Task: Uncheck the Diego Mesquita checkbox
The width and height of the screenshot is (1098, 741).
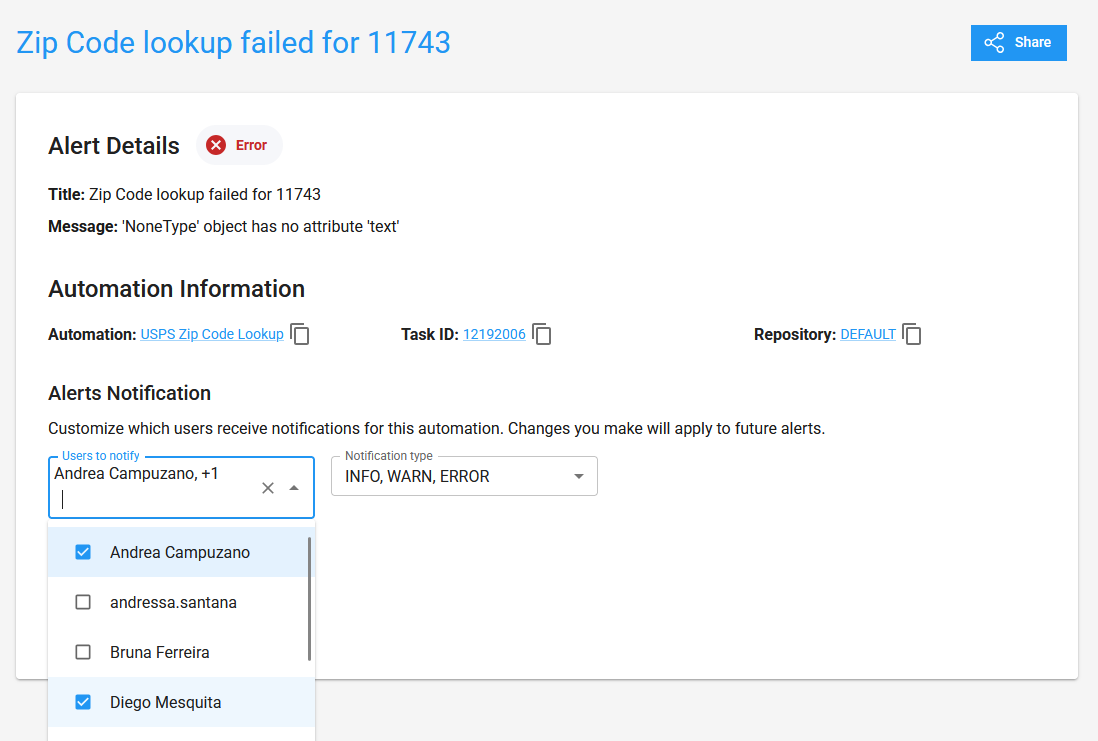Action: (83, 702)
